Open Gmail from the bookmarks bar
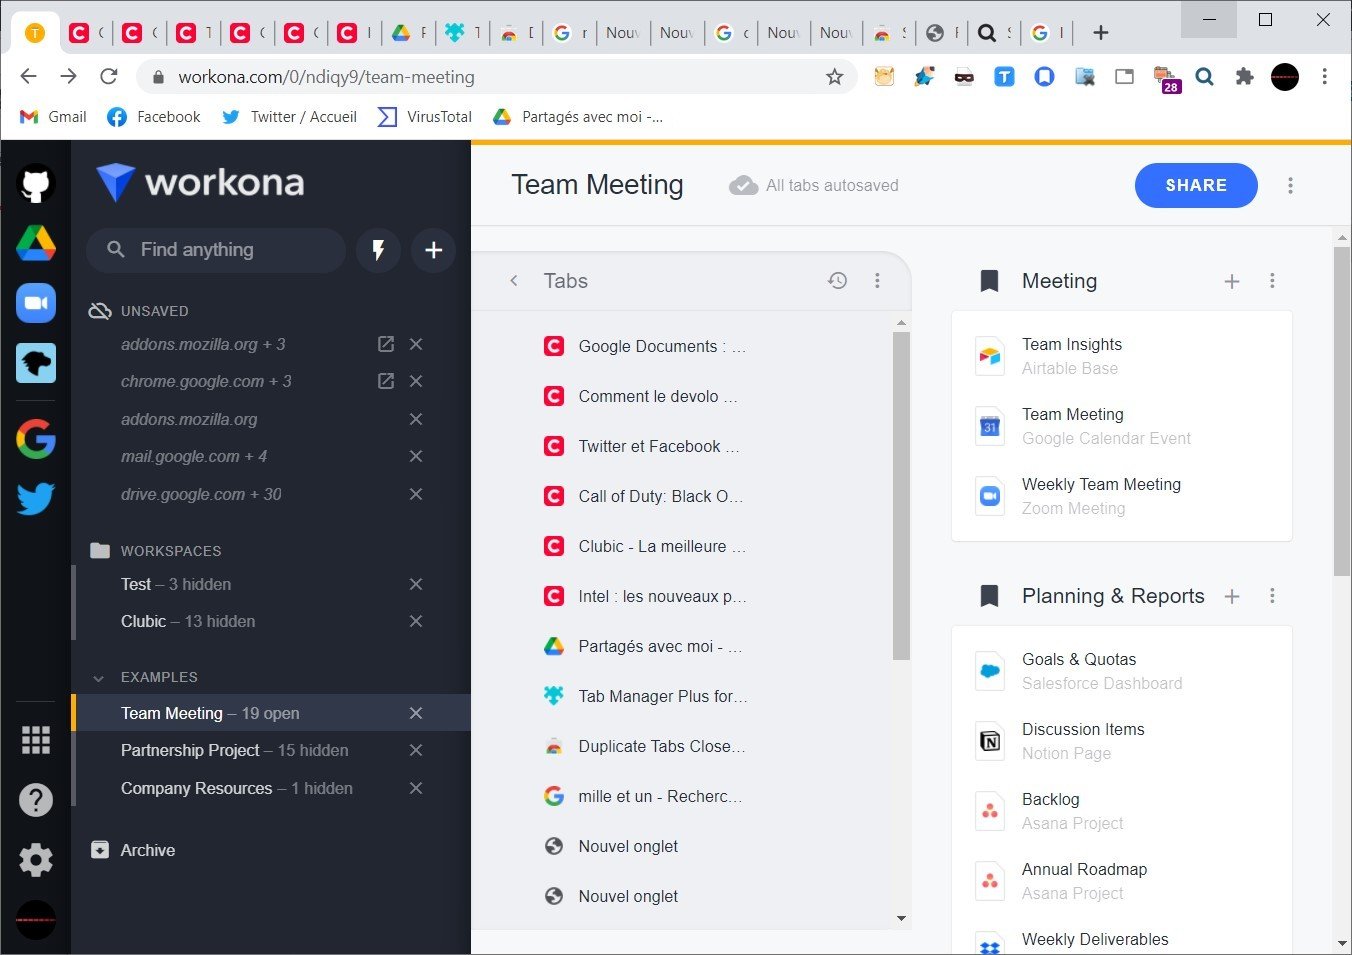This screenshot has height=955, width=1352. click(x=52, y=116)
